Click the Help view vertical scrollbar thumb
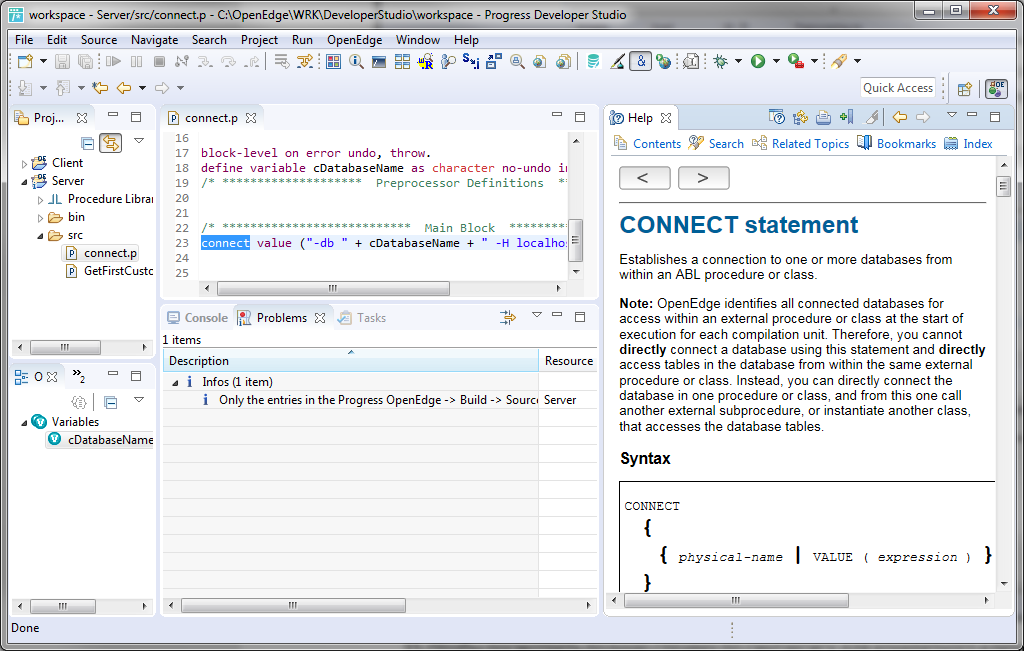The width and height of the screenshot is (1024, 651). (1004, 187)
